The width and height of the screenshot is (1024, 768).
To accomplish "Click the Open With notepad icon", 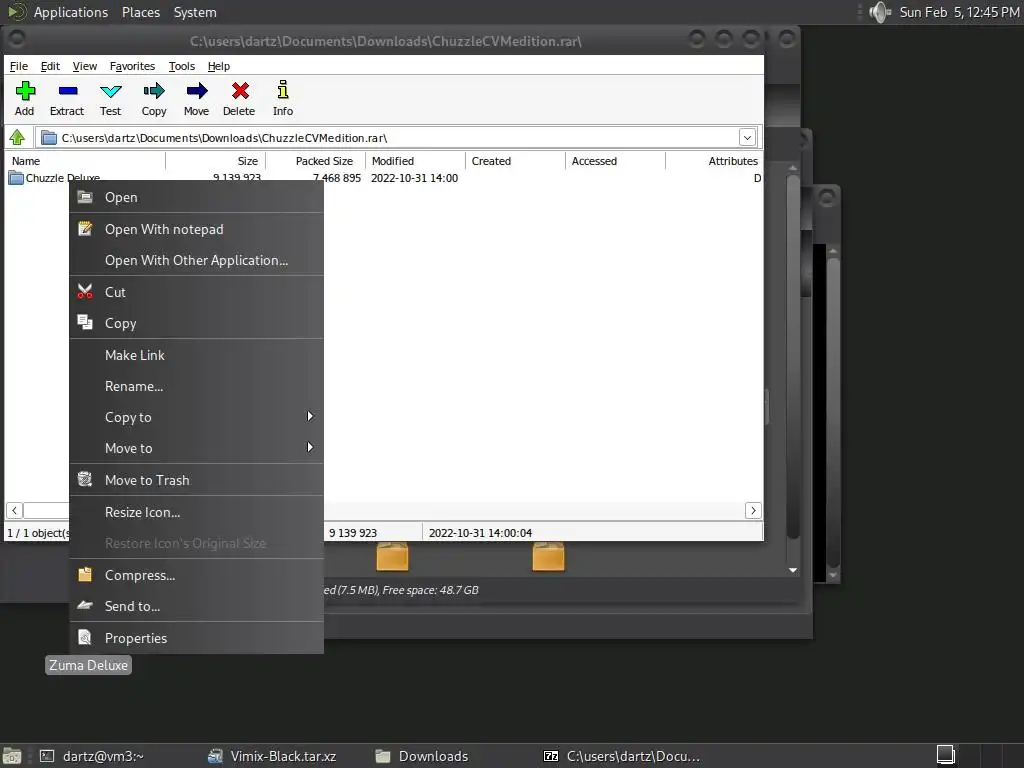I will click(85, 229).
